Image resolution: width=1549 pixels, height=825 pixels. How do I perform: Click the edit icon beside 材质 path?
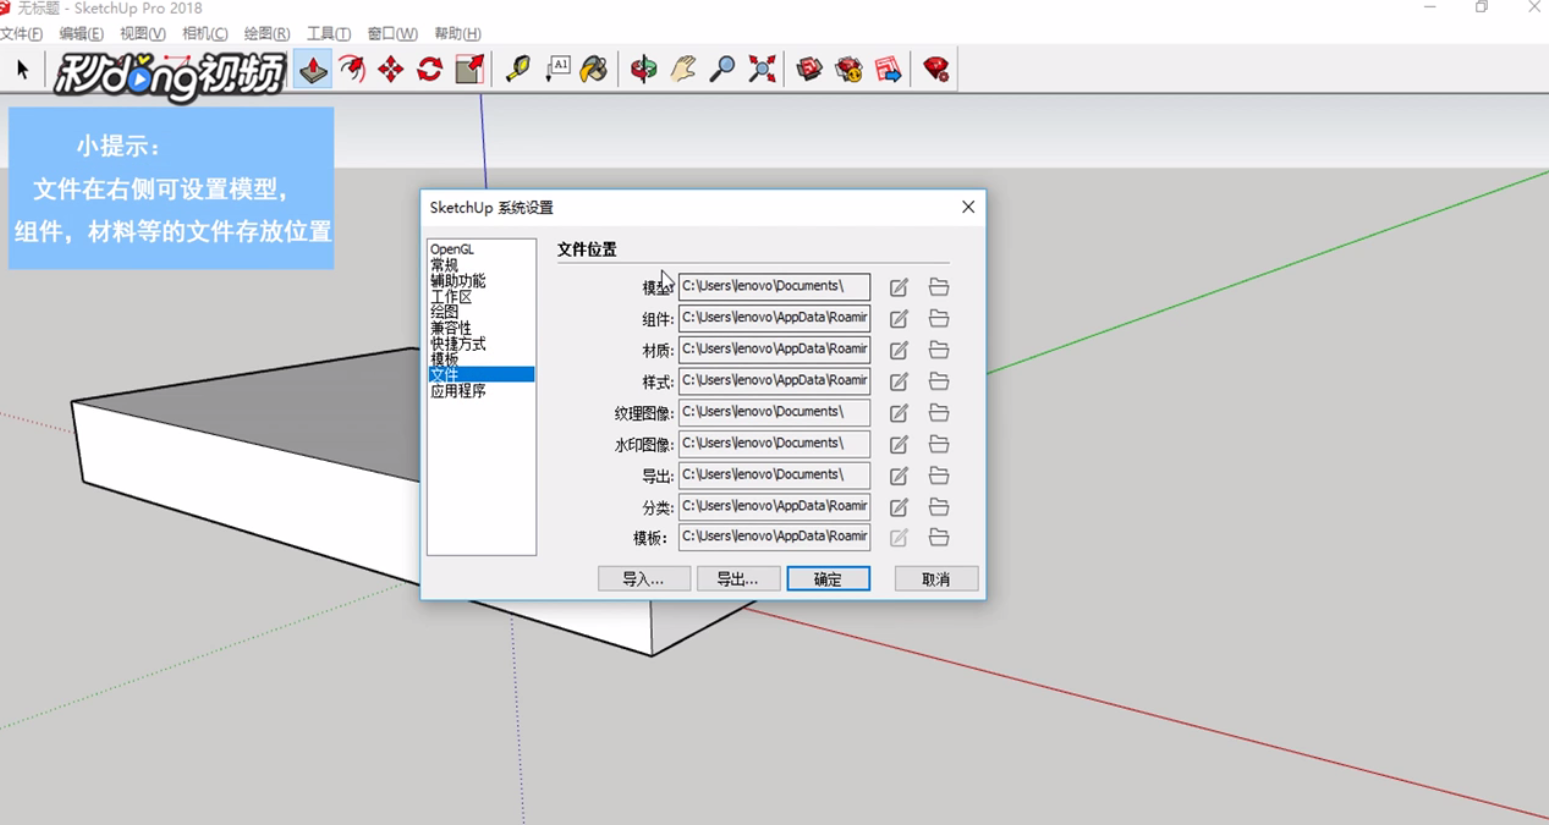897,349
